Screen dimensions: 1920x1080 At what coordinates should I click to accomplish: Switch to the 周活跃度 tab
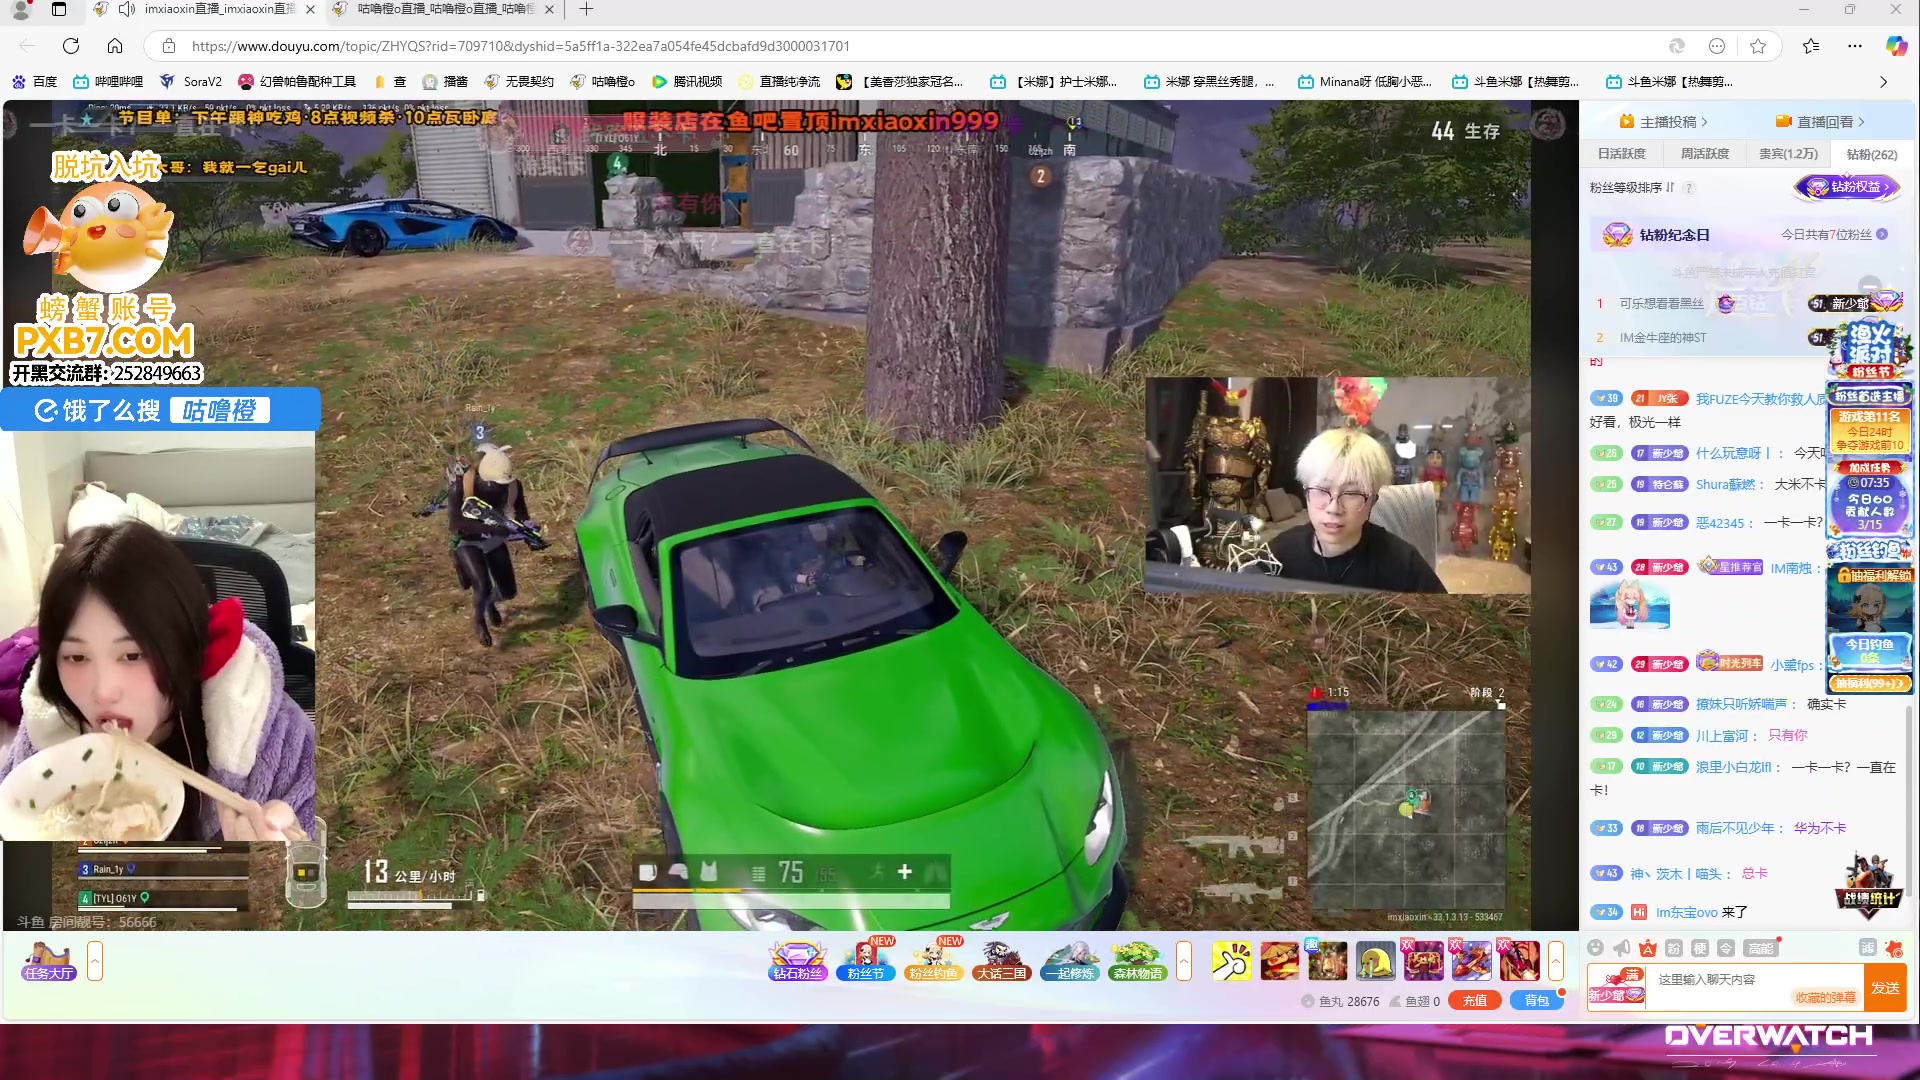pos(1704,154)
